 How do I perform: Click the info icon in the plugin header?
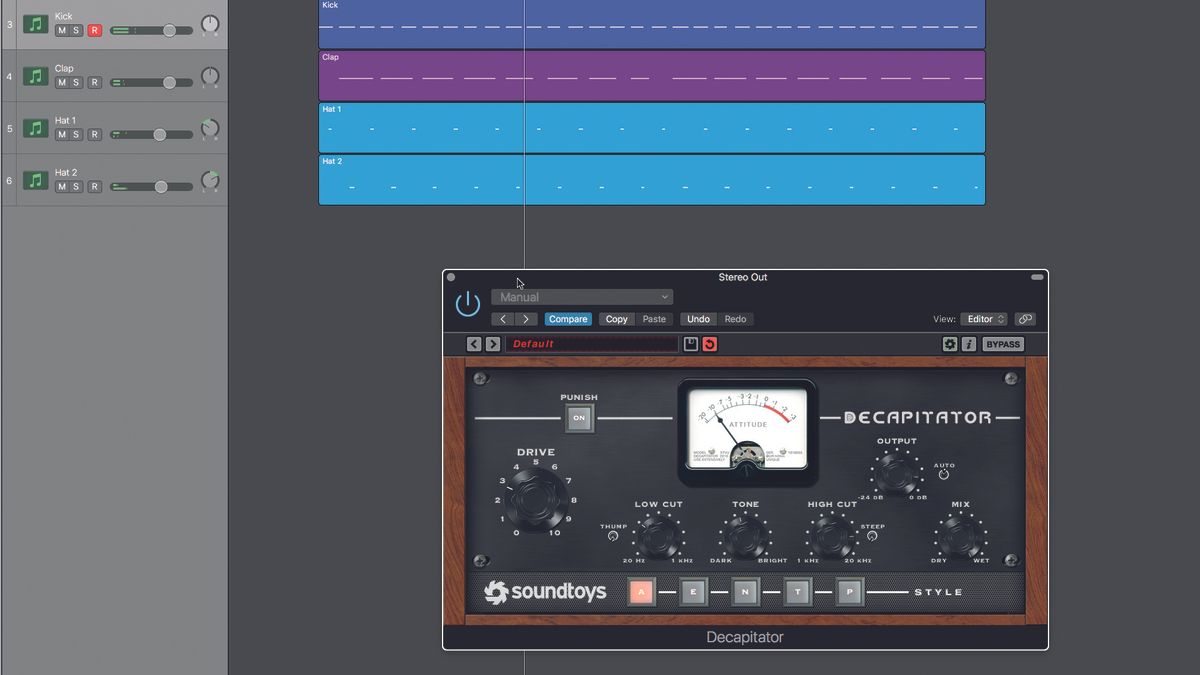(x=967, y=343)
